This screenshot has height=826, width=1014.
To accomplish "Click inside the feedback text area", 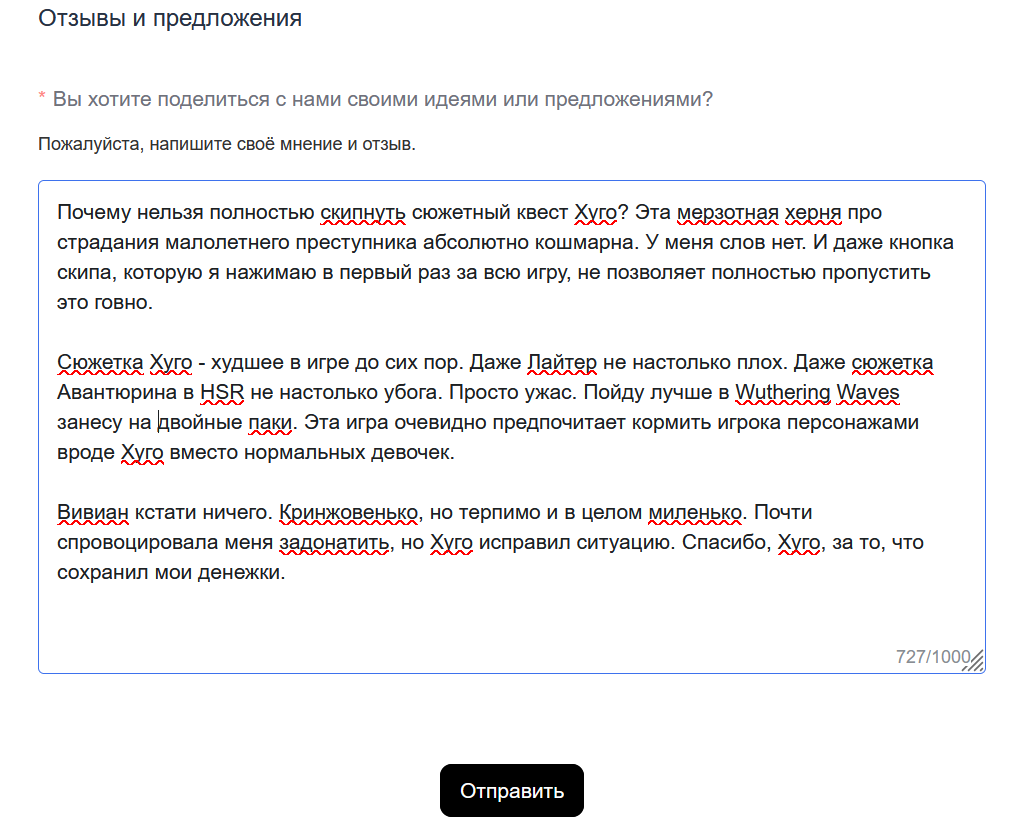I will pos(512,427).
